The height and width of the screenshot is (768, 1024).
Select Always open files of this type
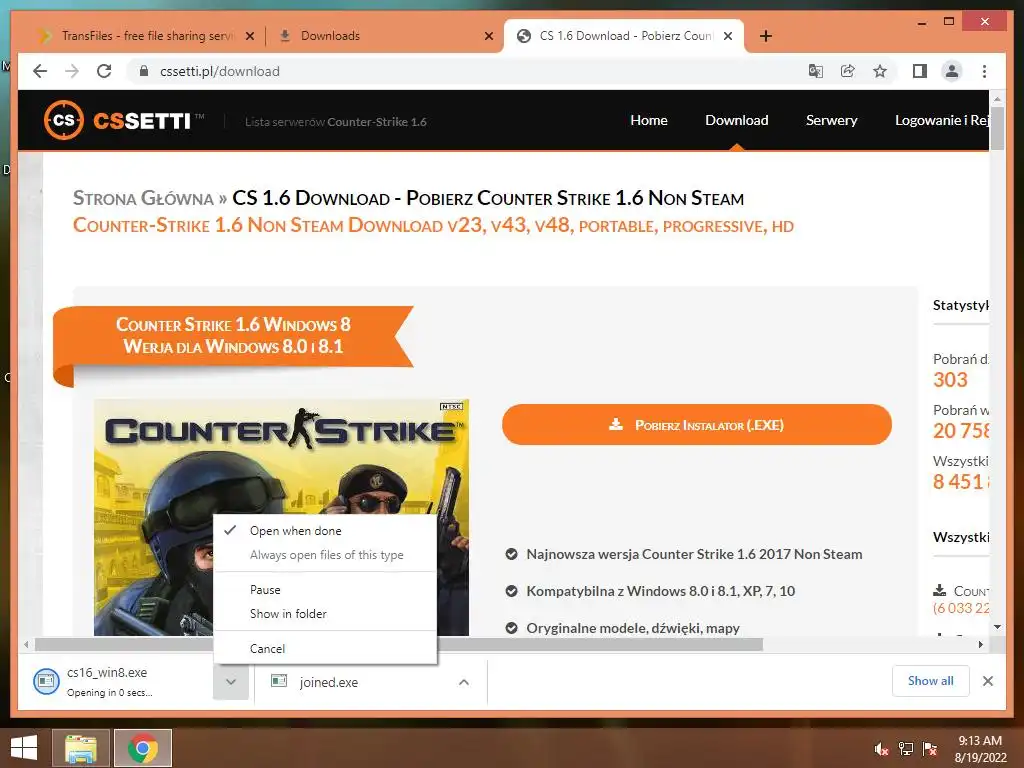[x=325, y=555]
